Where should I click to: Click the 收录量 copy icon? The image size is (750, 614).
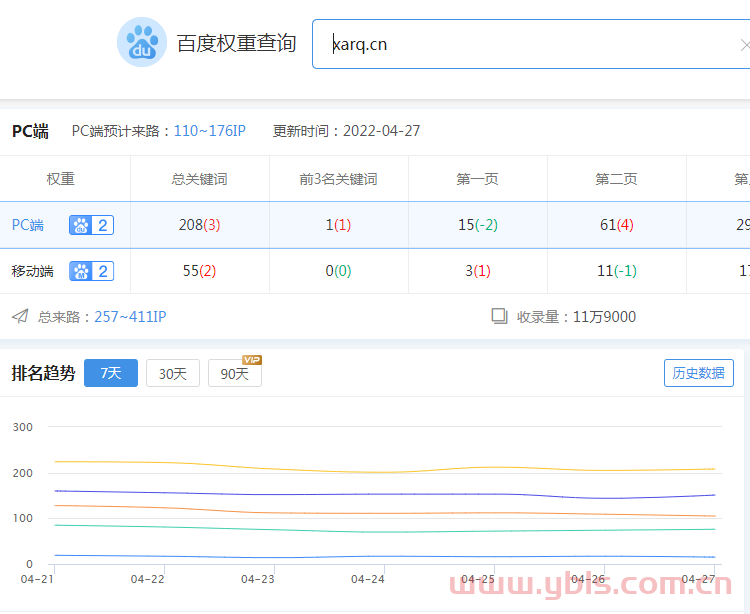pyautogui.click(x=500, y=317)
